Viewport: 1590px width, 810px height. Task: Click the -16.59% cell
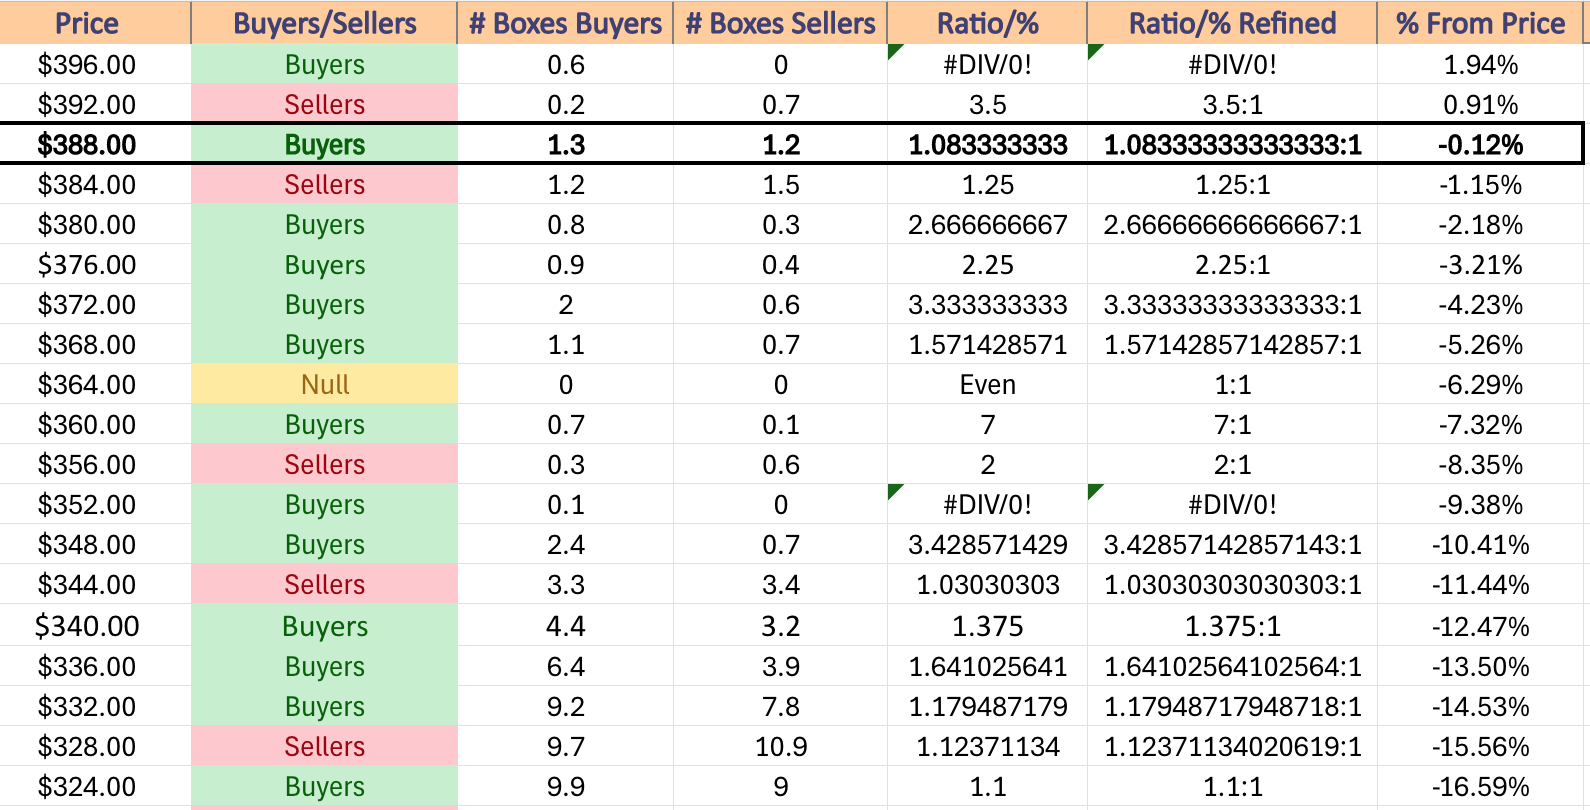click(1480, 787)
